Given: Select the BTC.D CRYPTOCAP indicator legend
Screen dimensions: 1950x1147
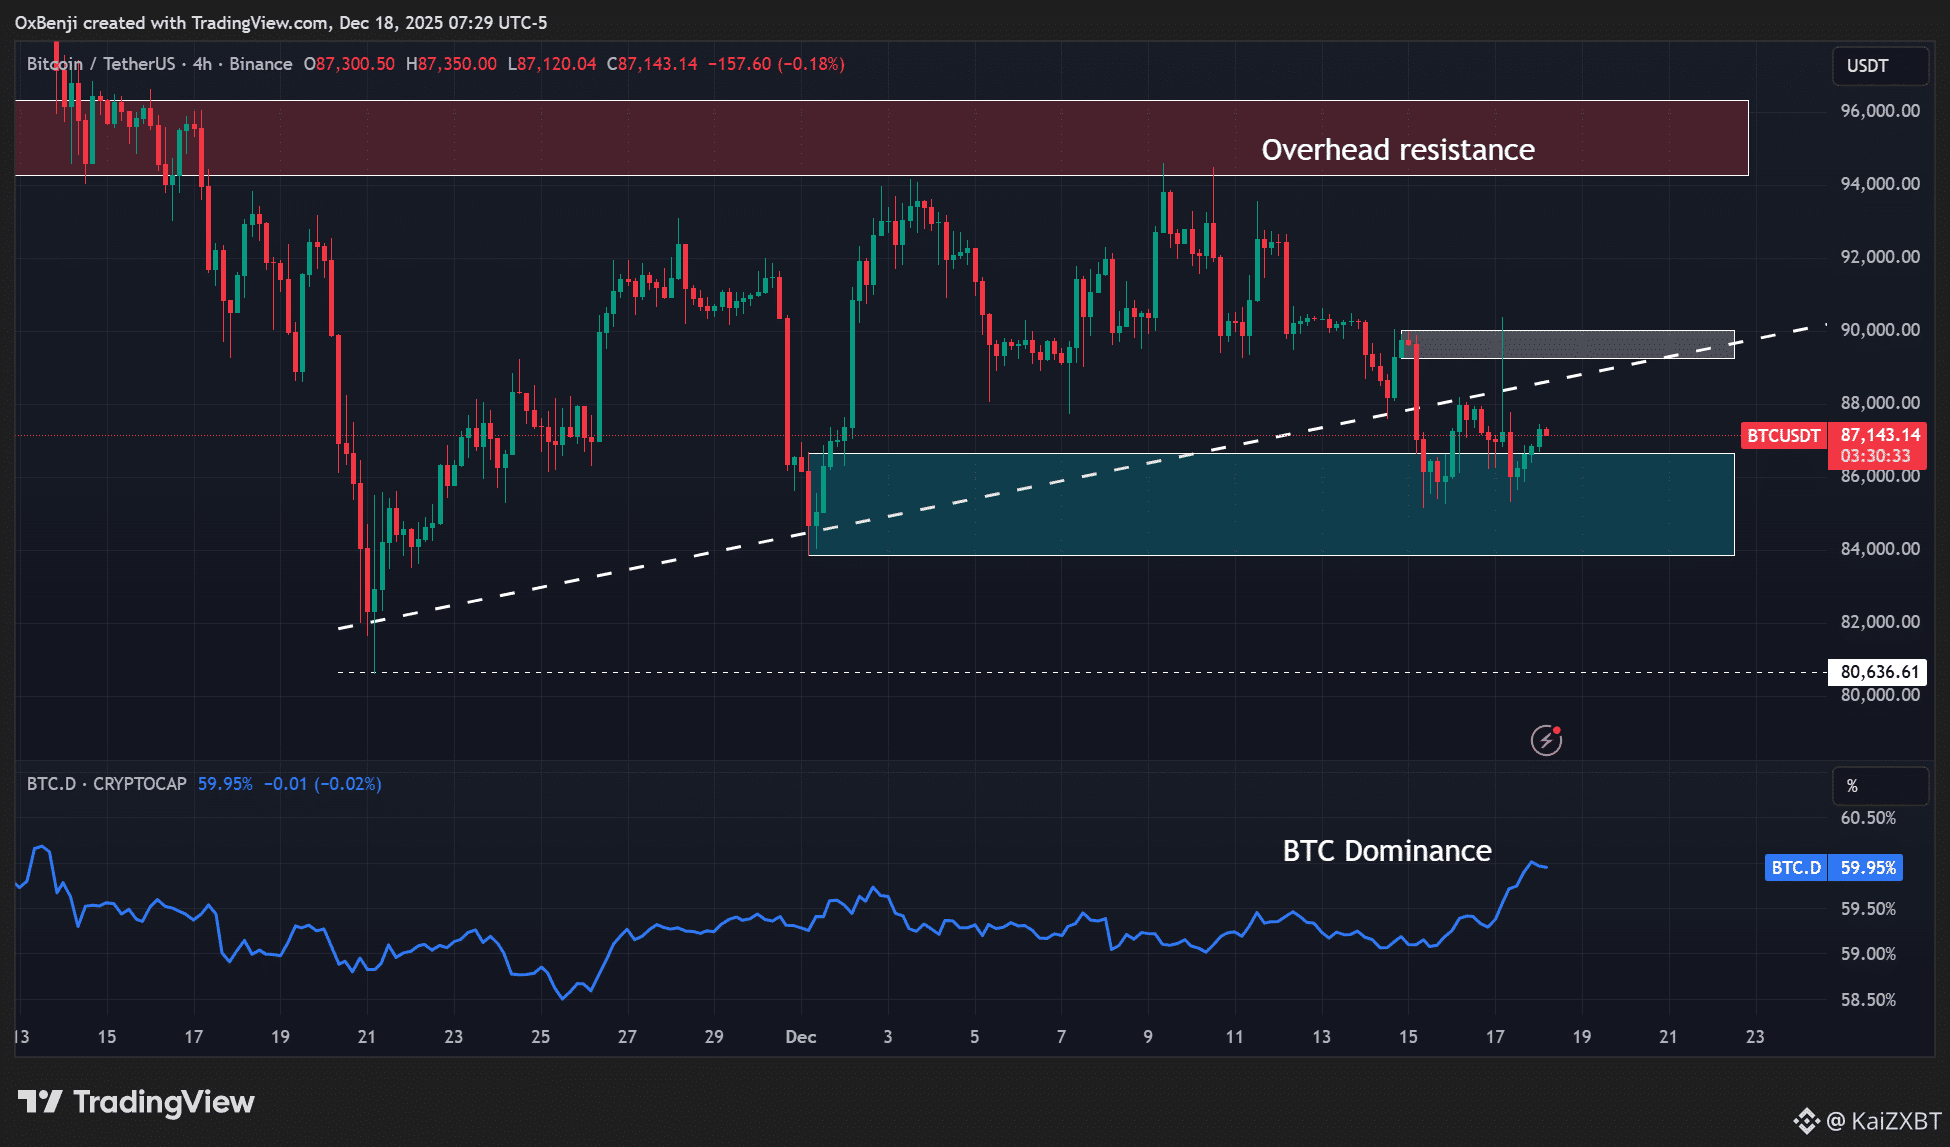Looking at the screenshot, I should pyautogui.click(x=105, y=785).
